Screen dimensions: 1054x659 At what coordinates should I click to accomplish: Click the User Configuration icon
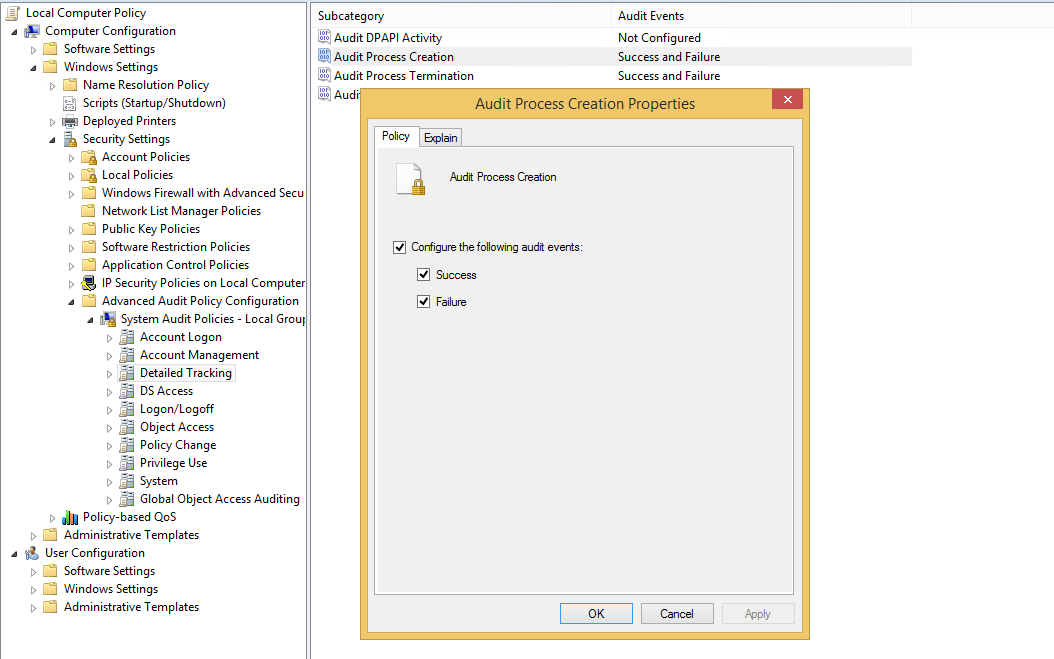point(32,553)
